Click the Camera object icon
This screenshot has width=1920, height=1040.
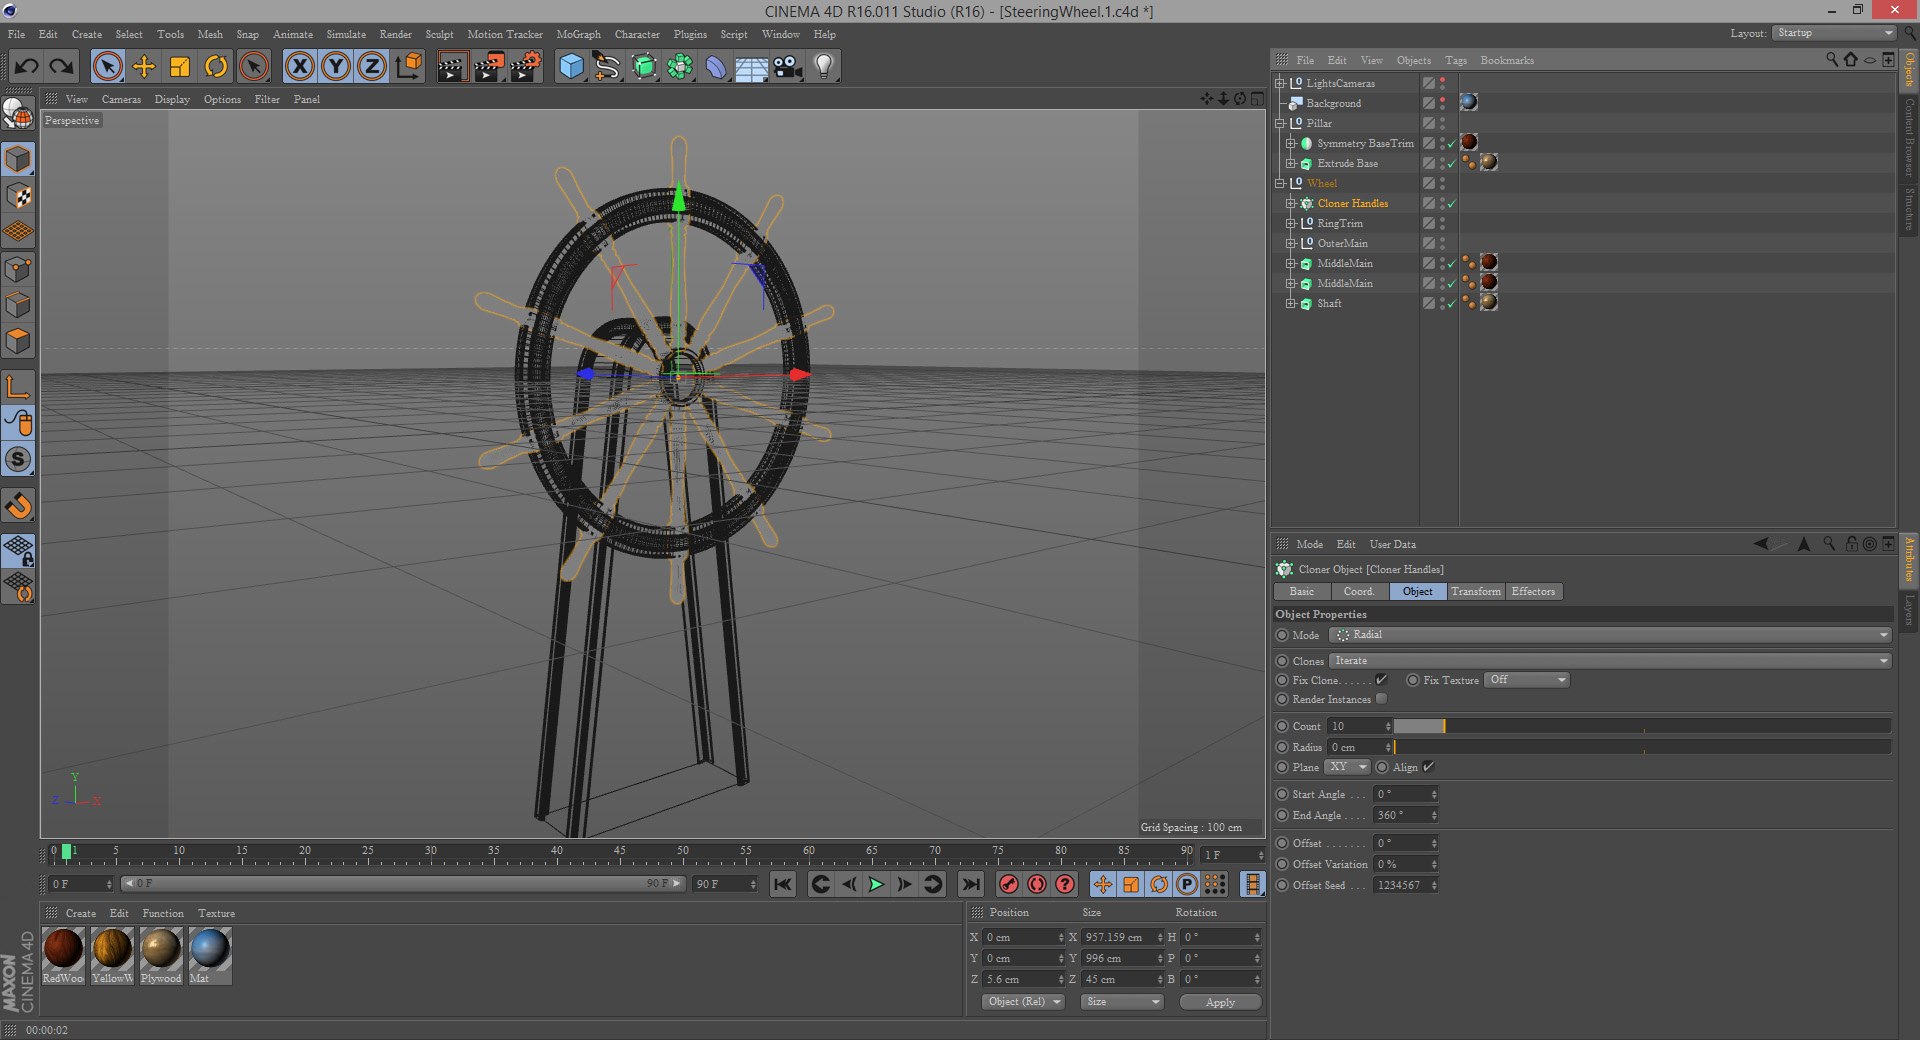[788, 67]
